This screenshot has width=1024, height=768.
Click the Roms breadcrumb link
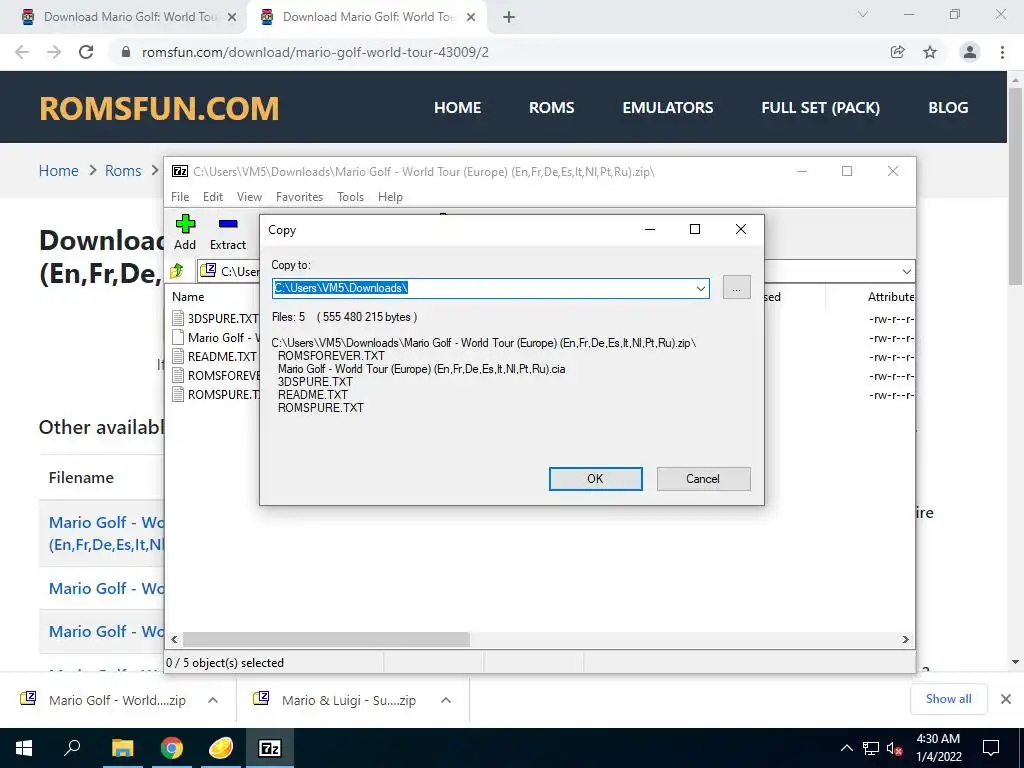(x=123, y=170)
